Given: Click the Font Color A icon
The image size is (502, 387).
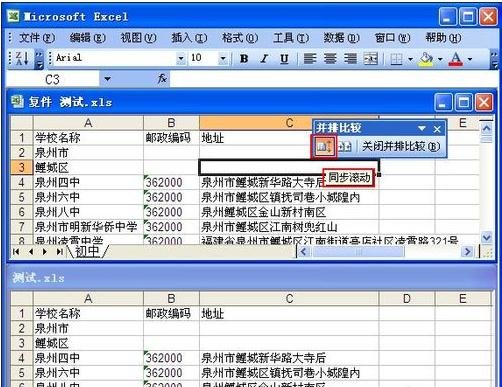Looking at the screenshot, I should [456, 59].
